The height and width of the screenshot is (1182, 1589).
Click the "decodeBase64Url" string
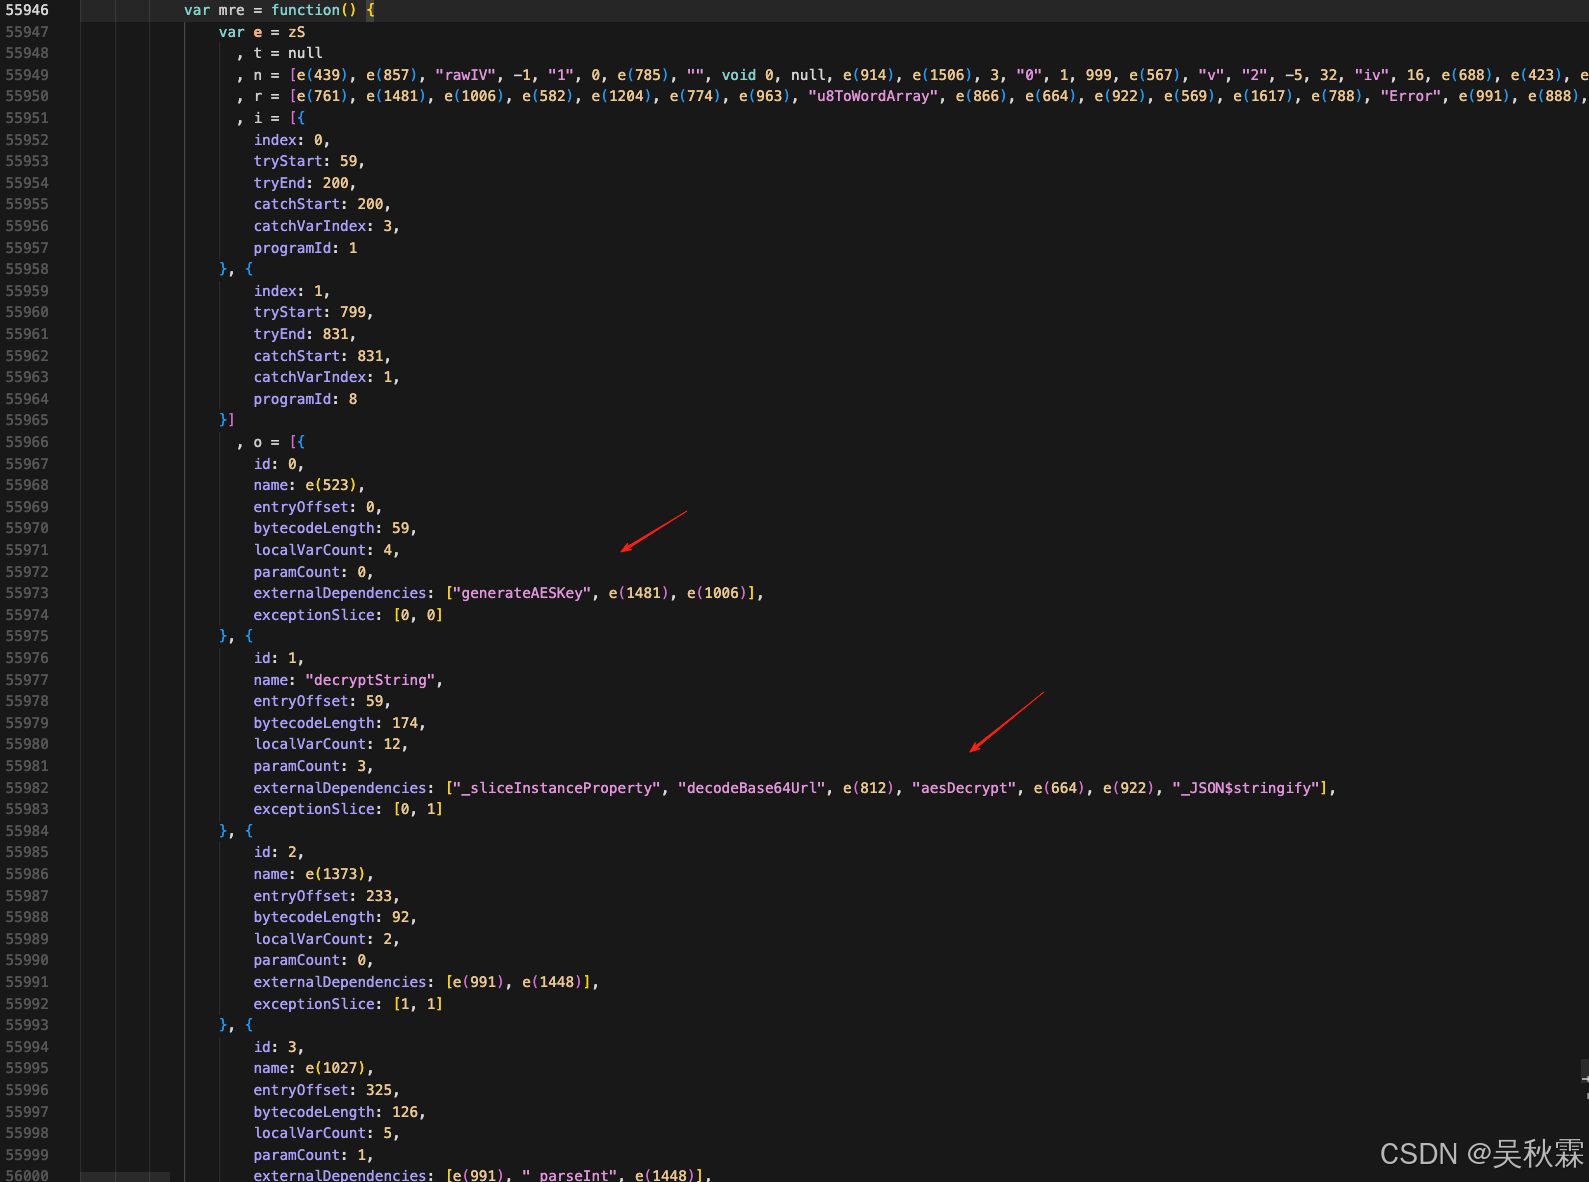752,788
